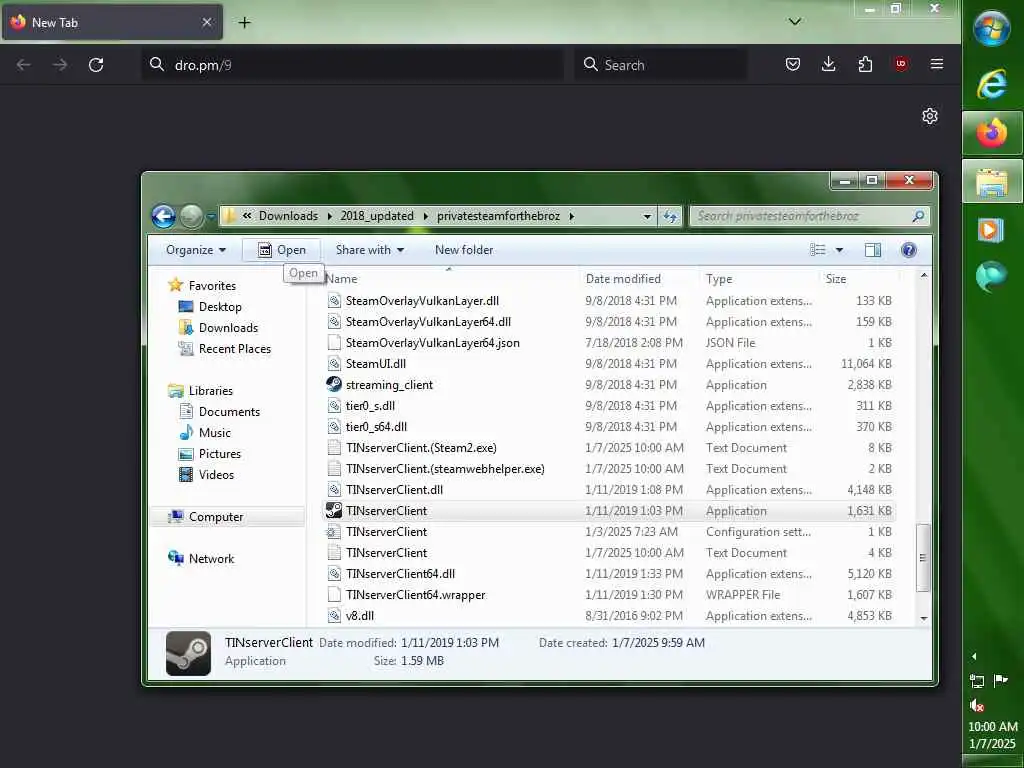Toggle the preview pane
Screen dimensions: 1024x768
coord(872,250)
